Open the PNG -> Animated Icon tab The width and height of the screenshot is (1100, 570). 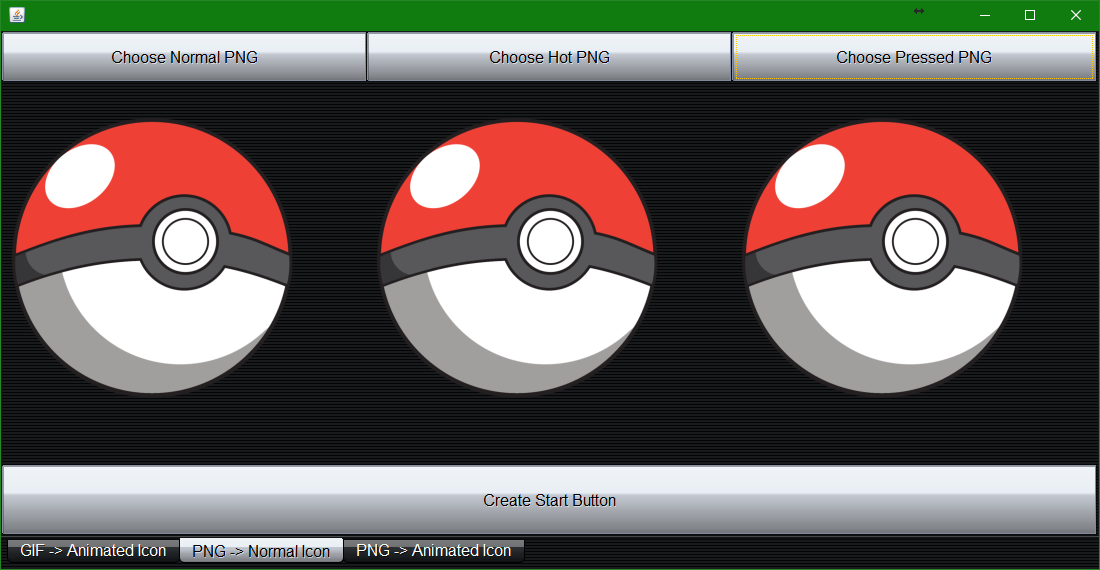click(434, 550)
